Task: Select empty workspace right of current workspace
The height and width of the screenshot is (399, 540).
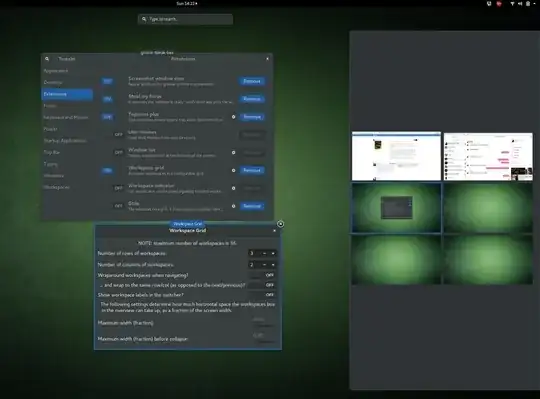Action: (488, 208)
